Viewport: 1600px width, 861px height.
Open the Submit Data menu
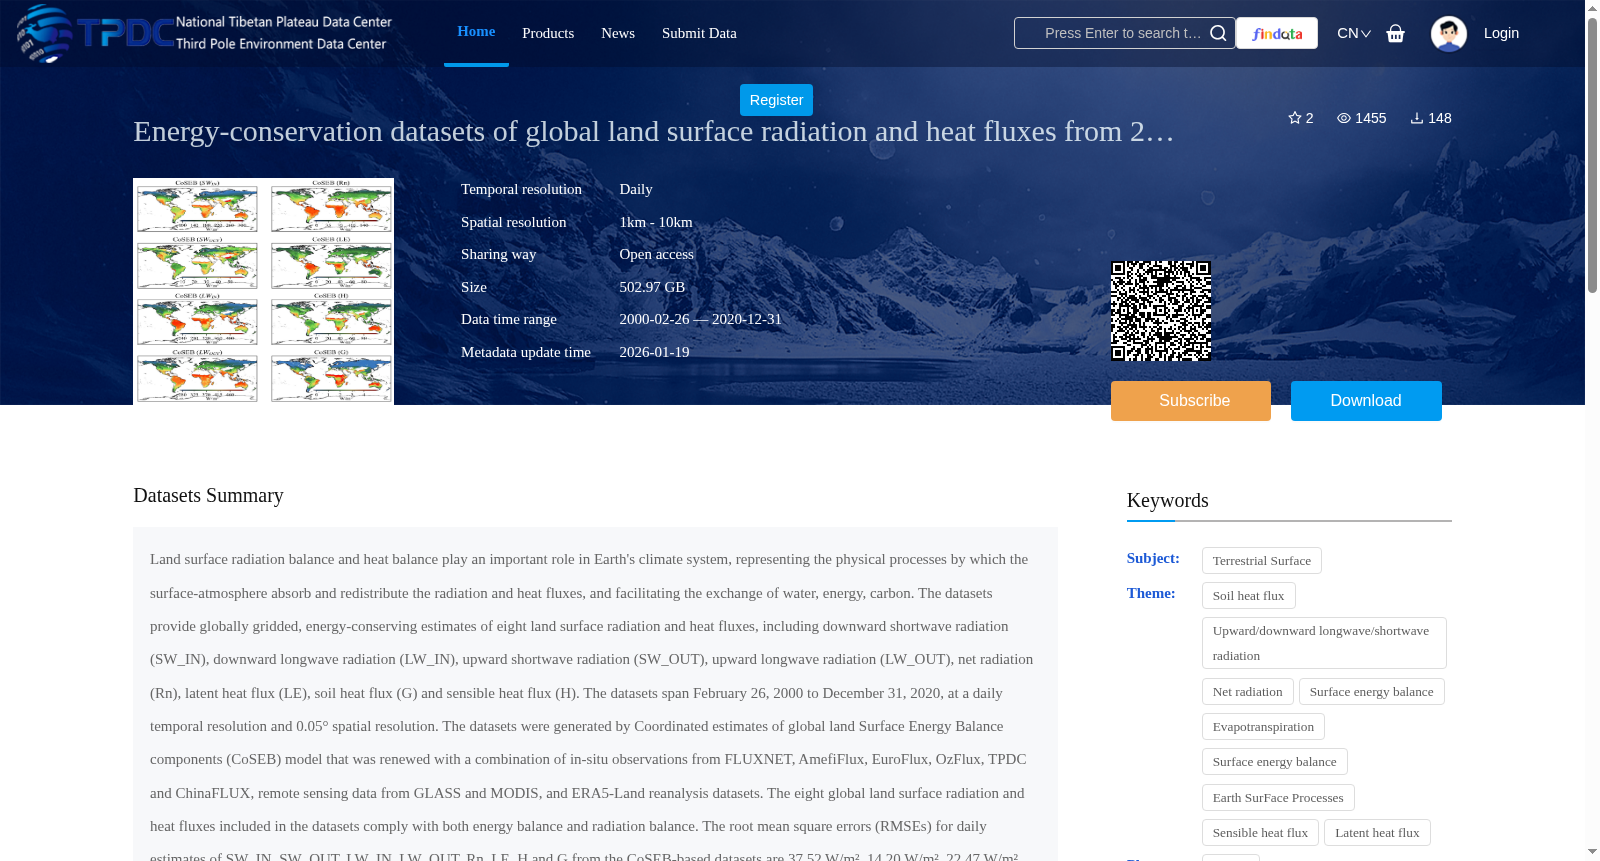pyautogui.click(x=699, y=33)
